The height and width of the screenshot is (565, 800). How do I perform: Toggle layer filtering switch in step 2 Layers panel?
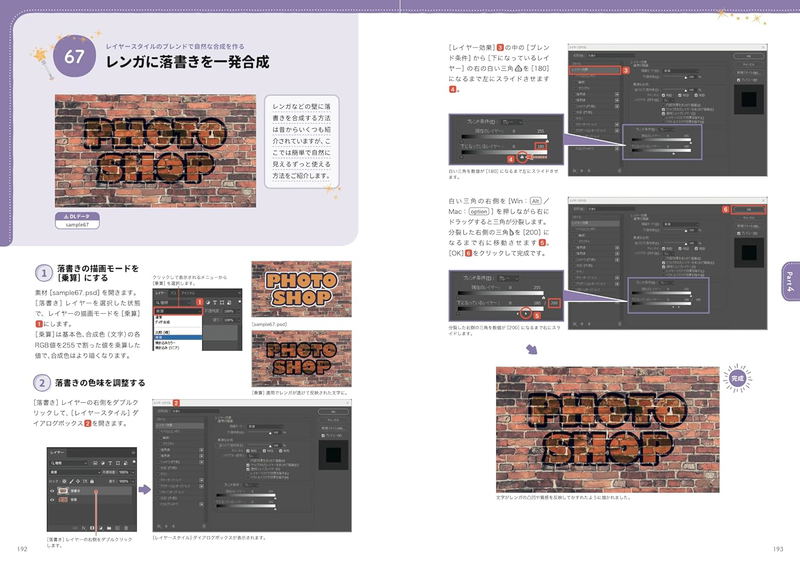134,461
